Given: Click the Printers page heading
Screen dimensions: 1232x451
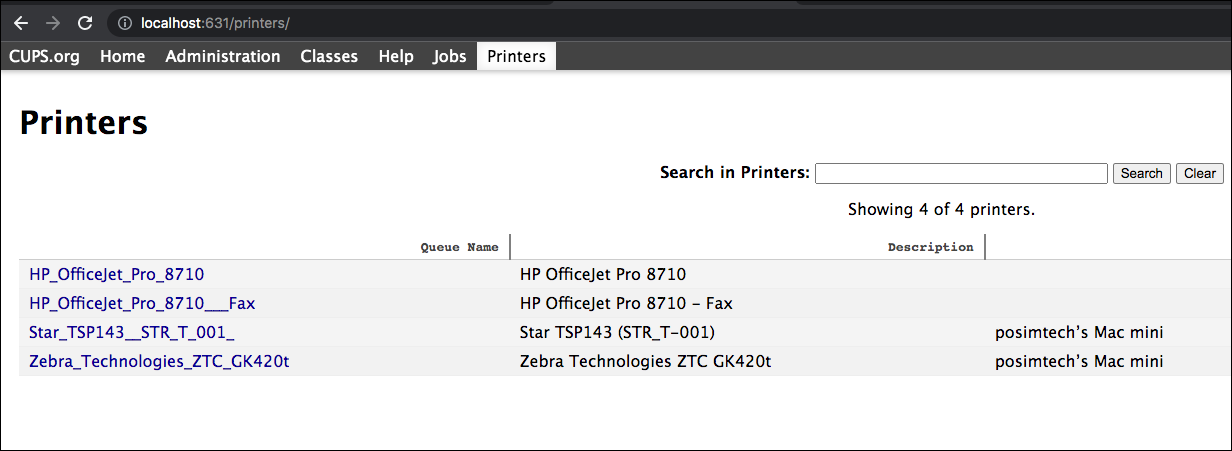Looking at the screenshot, I should [84, 123].
